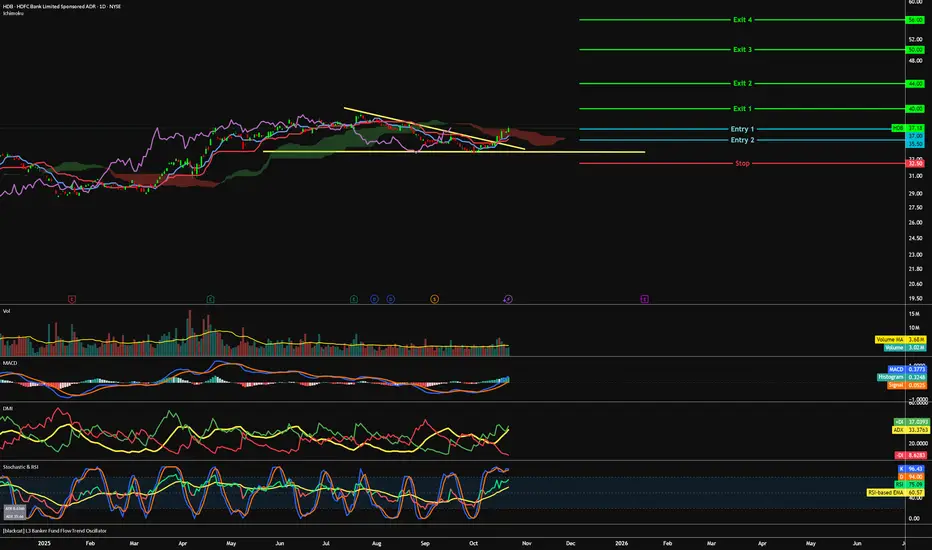Click the 2025 label on time axis
Screen dimensions: 932x550
(x=44, y=543)
